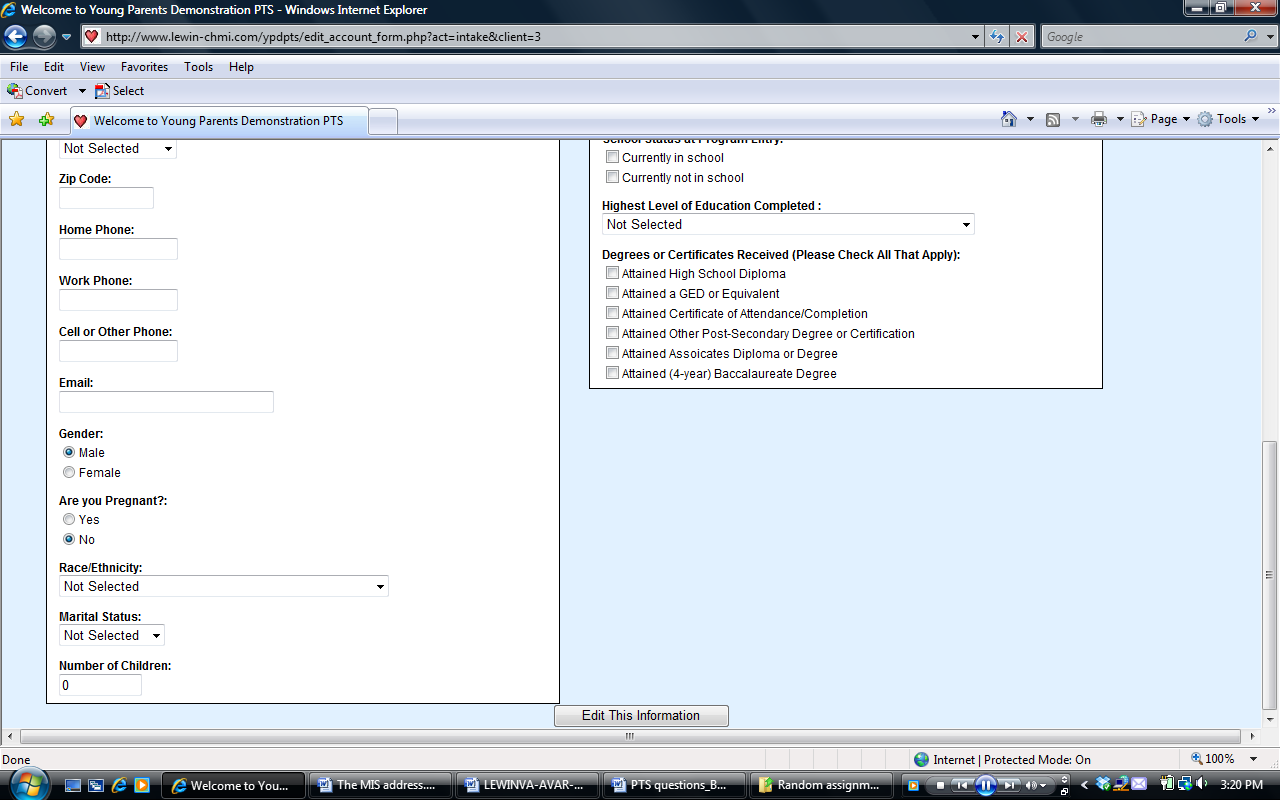Switch to The MIS address taskbar window
Image resolution: width=1280 pixels, height=800 pixels.
click(x=381, y=785)
